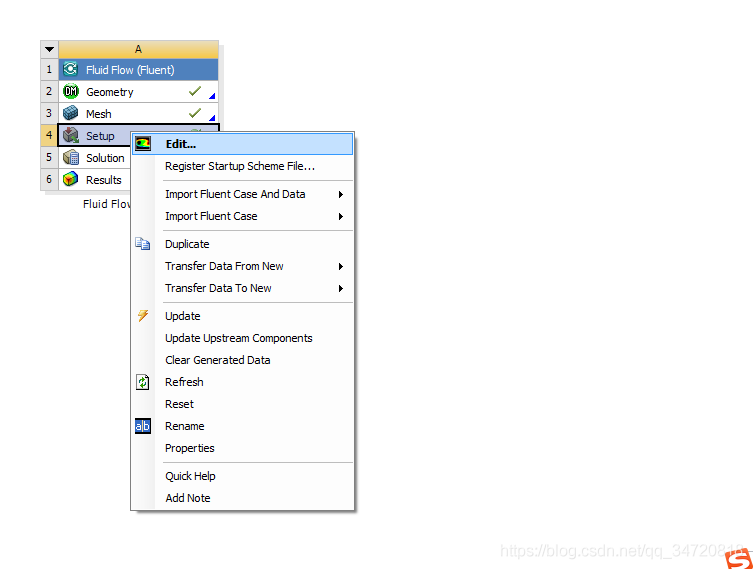Select the Solution cell label
This screenshot has width=753, height=569.
(x=105, y=158)
